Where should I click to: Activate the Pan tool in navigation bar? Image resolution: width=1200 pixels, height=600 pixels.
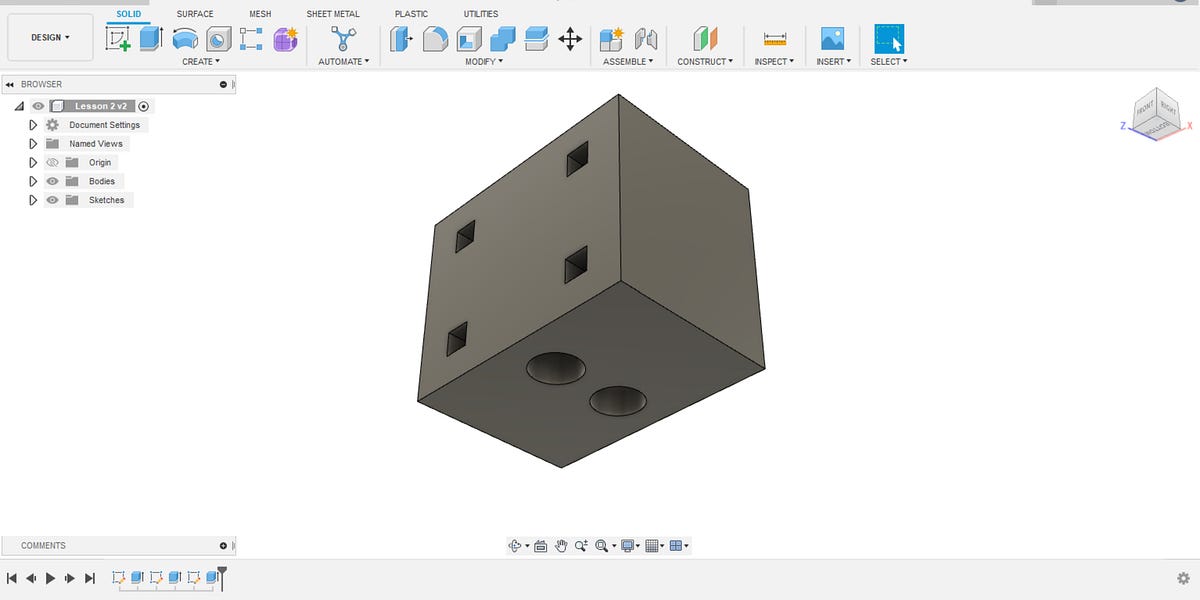click(x=561, y=545)
